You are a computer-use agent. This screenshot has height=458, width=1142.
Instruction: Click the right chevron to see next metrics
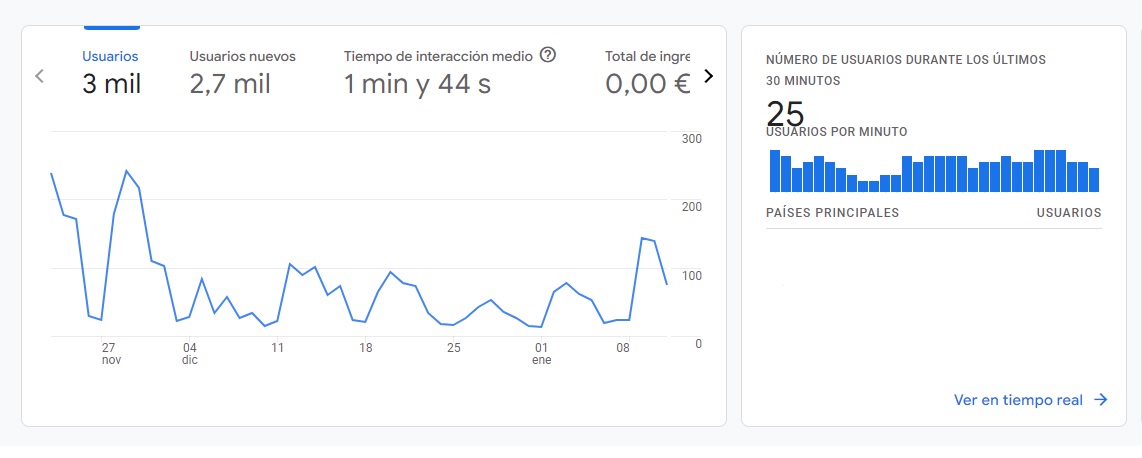point(709,76)
